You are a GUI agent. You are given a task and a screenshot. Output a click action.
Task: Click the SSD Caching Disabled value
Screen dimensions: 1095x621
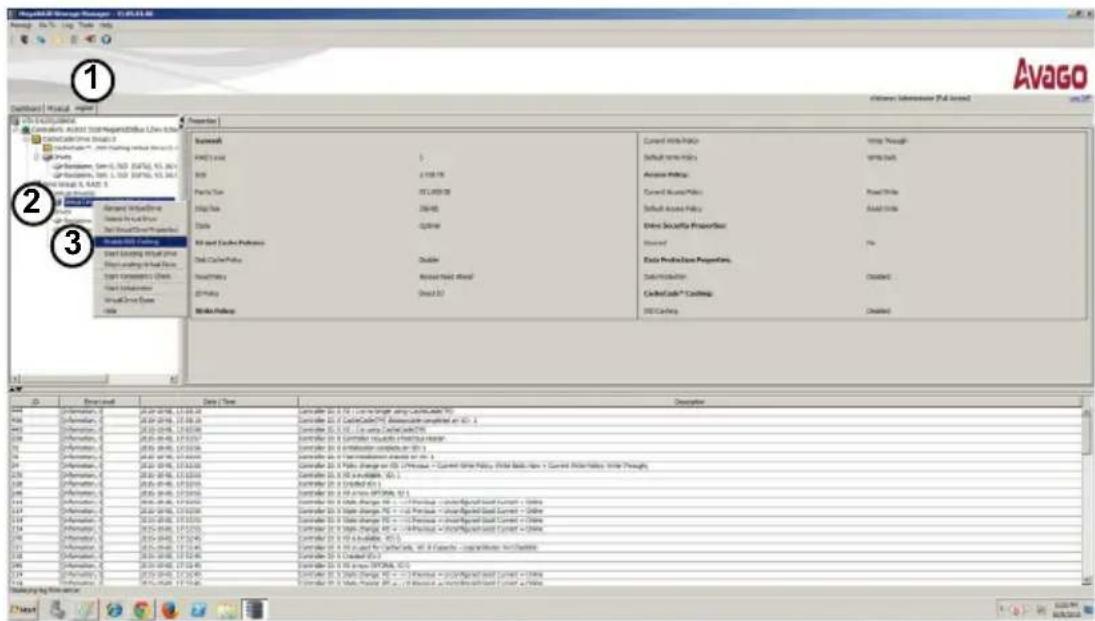(879, 311)
